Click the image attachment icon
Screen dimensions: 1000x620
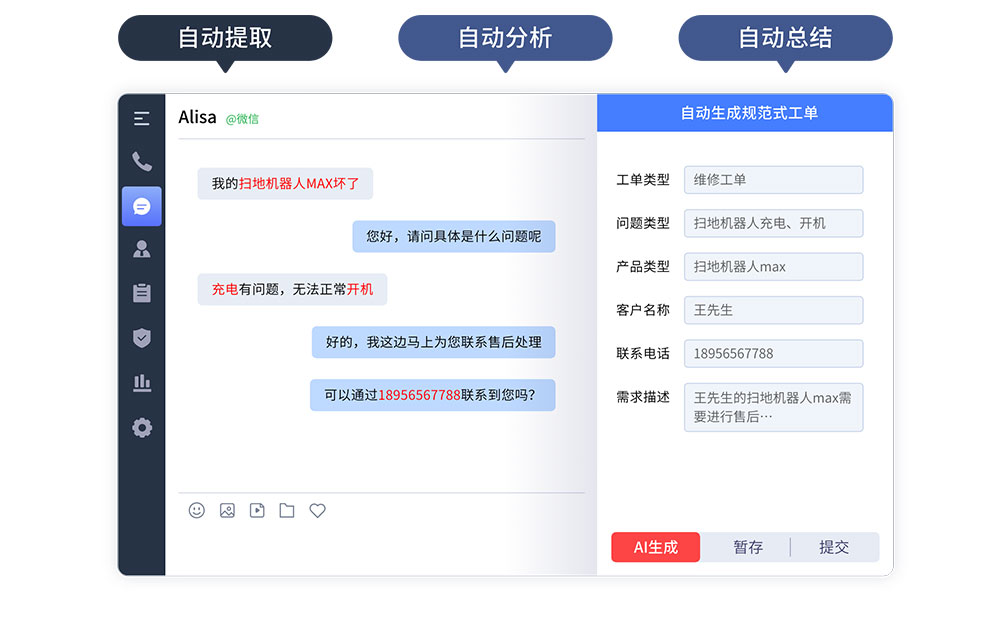226,511
